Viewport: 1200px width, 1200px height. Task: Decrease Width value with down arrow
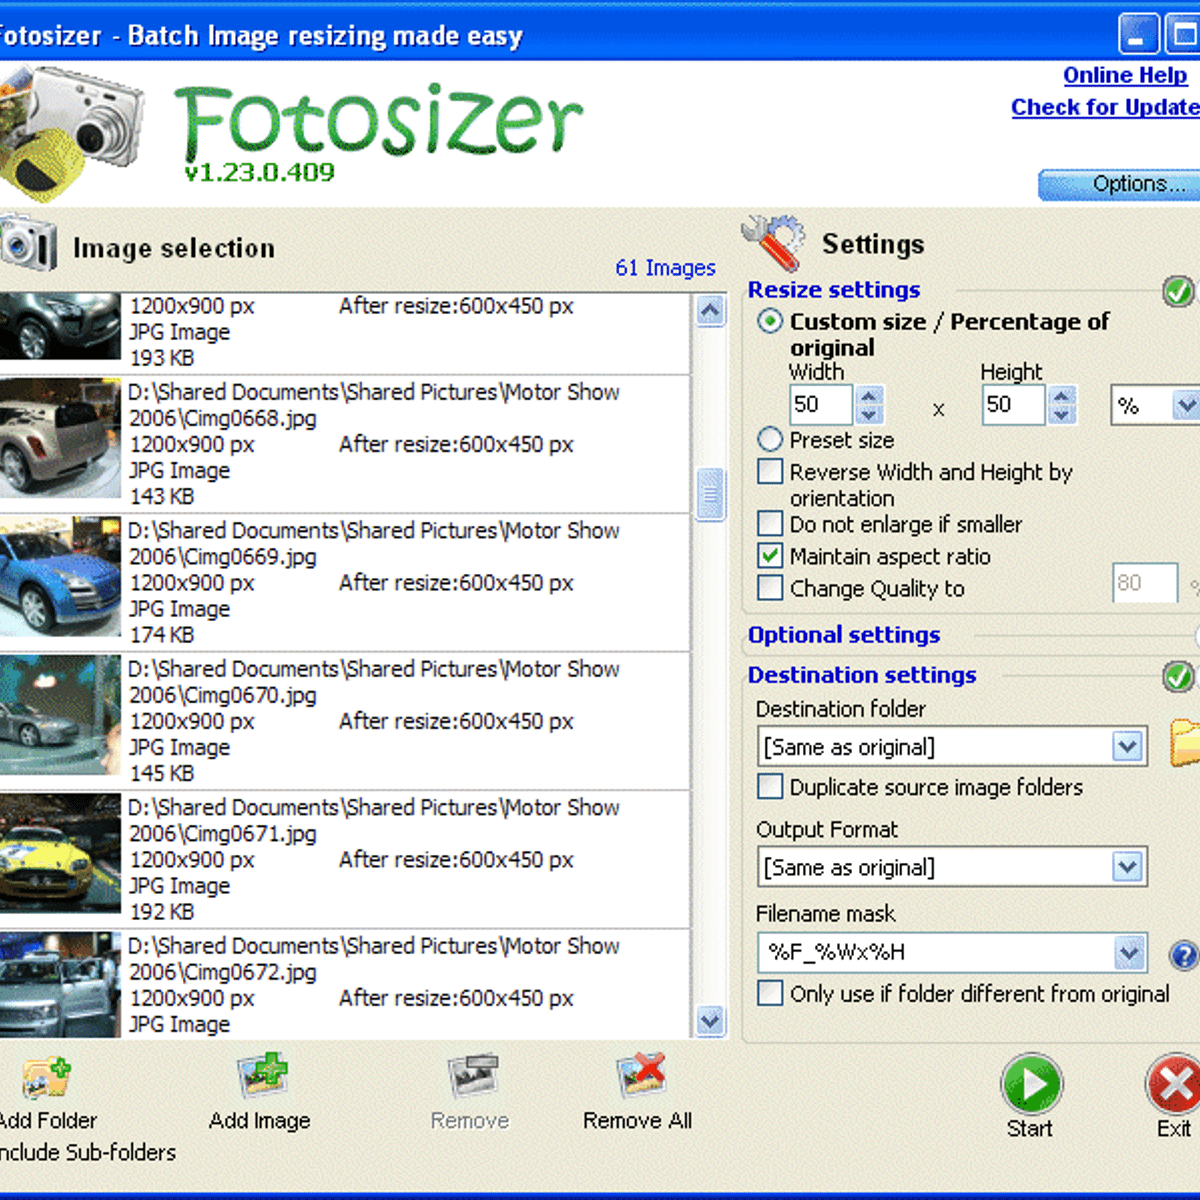tap(868, 414)
